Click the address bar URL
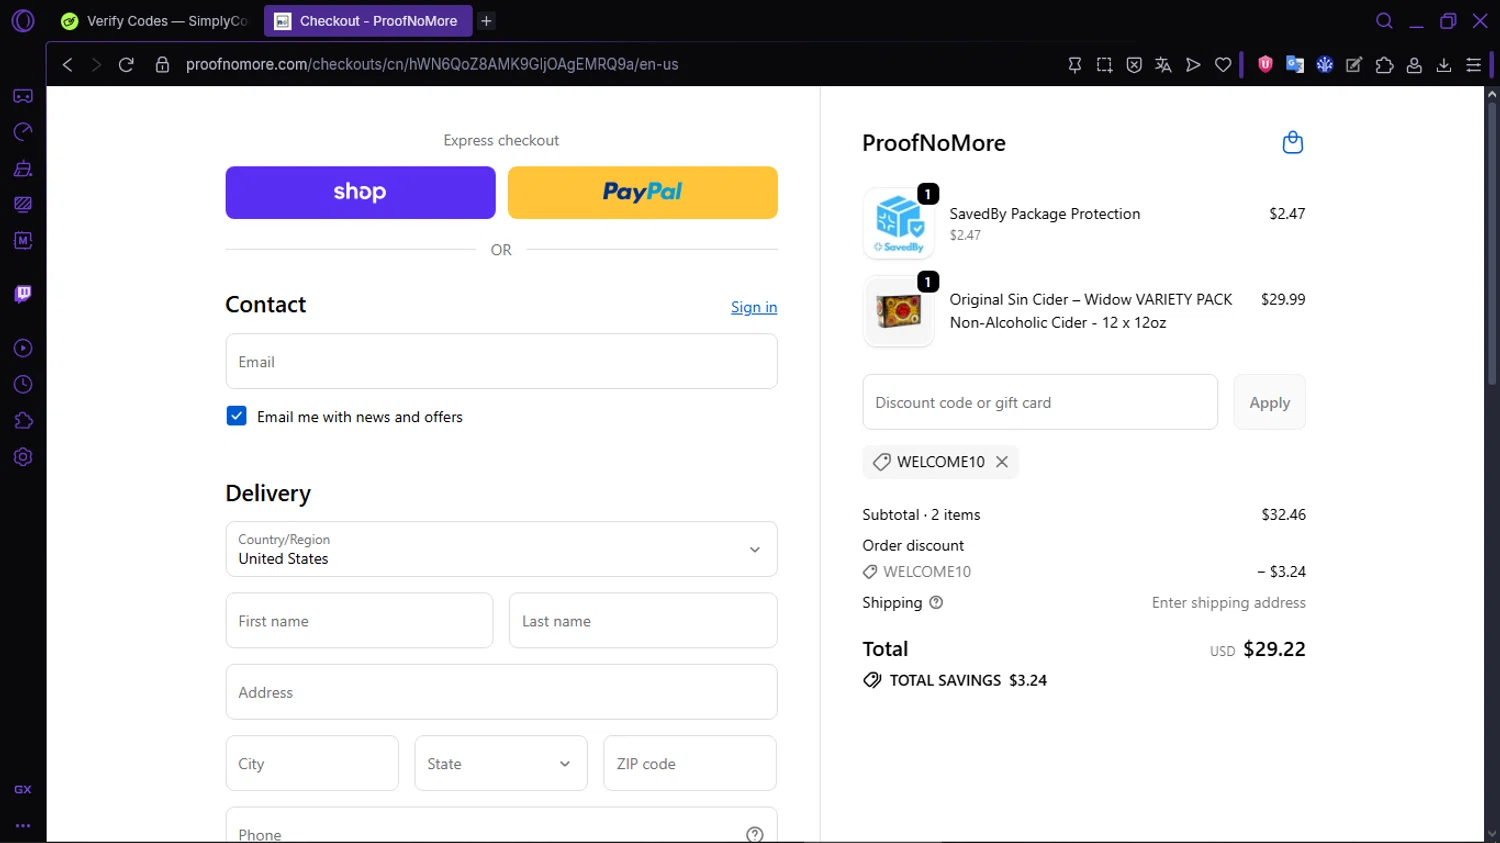Viewport: 1500px width, 843px height. point(432,64)
